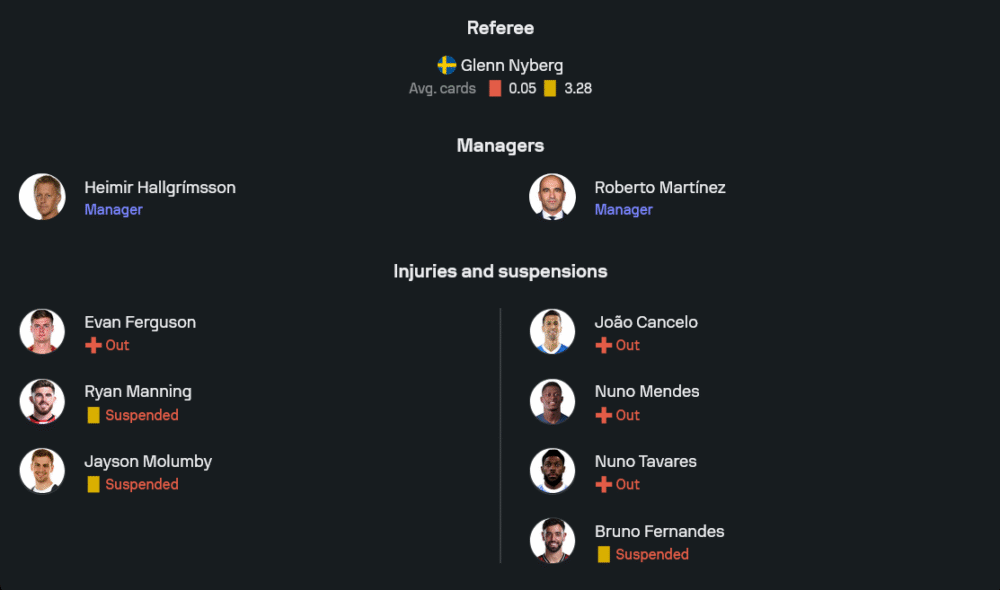View João Cancelo's player page
The width and height of the screenshot is (1000, 590).
click(x=646, y=322)
